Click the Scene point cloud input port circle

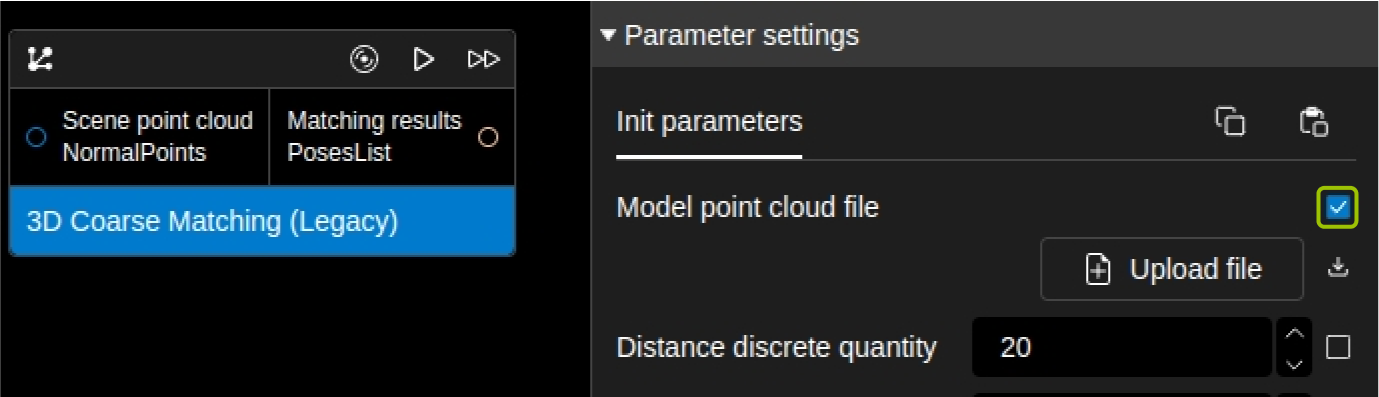click(x=36, y=137)
